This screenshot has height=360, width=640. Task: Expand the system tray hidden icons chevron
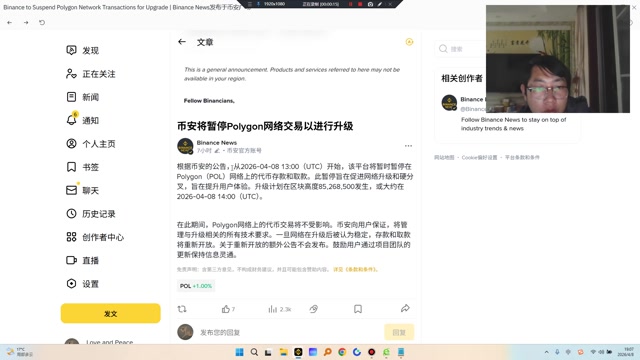[547, 352]
